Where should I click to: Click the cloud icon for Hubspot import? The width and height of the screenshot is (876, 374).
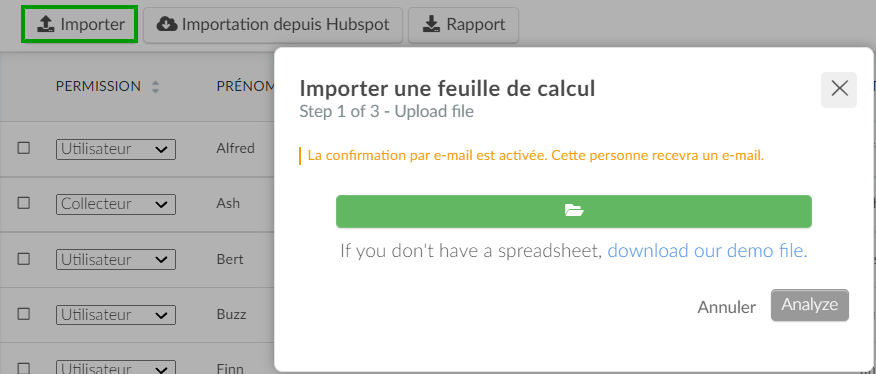[167, 24]
